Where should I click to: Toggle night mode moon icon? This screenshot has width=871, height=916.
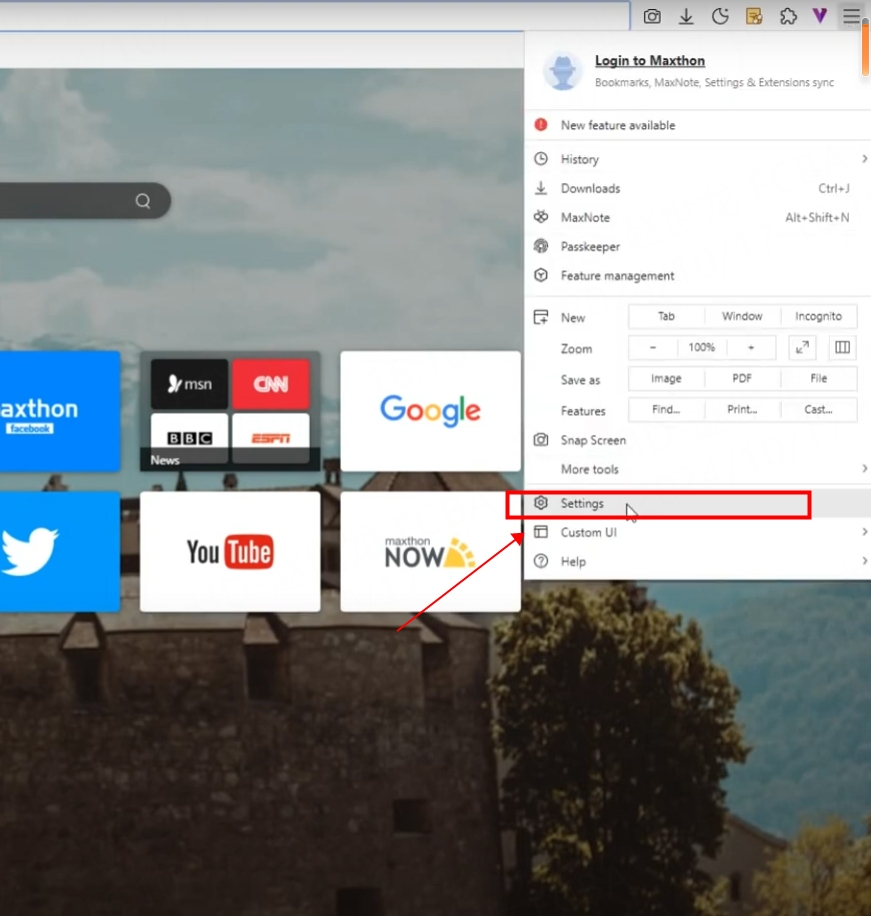(720, 16)
